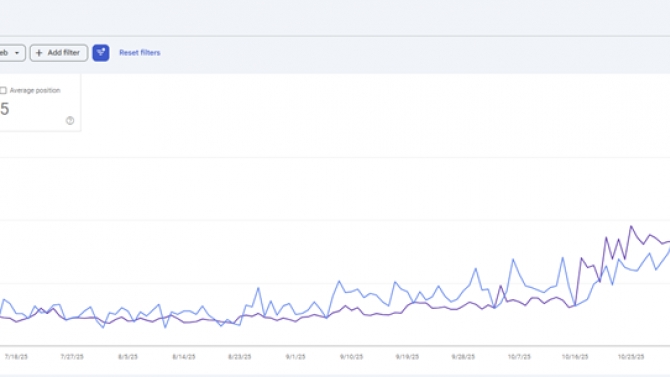Viewport: 670px width, 377px height.
Task: Click the 9/19/25 date label
Action: pyautogui.click(x=407, y=356)
